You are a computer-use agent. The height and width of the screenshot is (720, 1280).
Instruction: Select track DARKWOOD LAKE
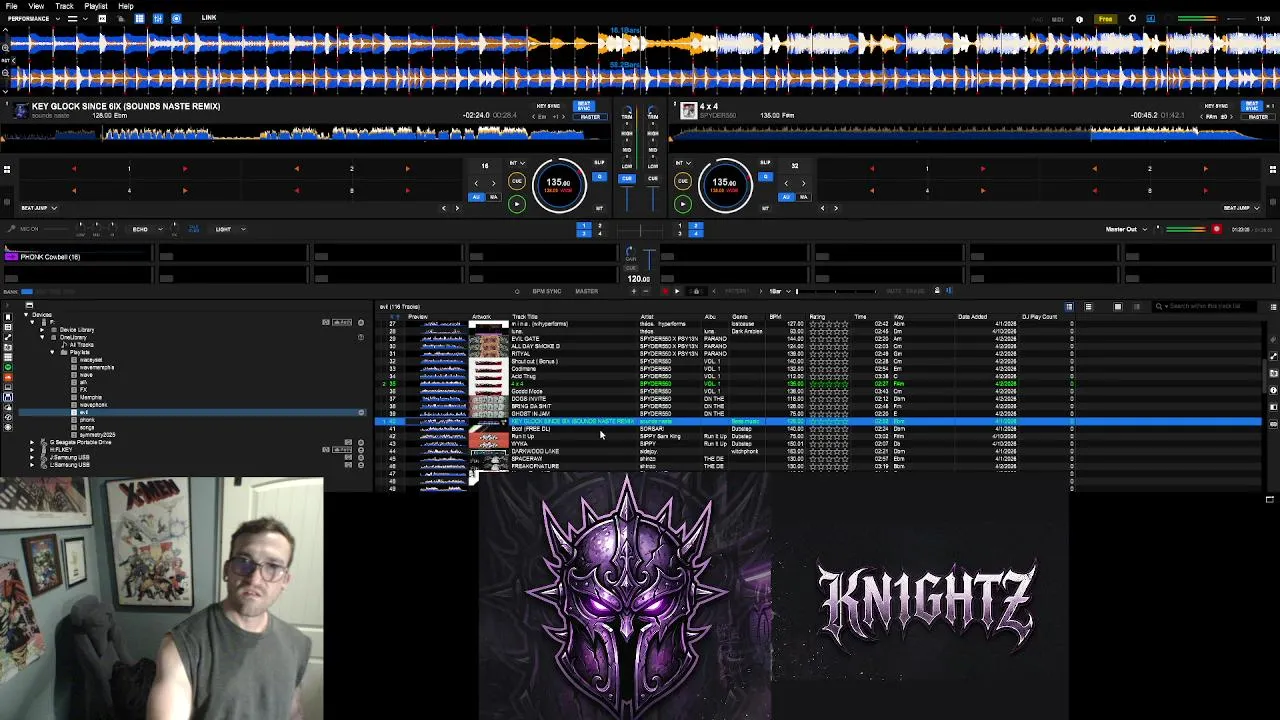pyautogui.click(x=535, y=451)
